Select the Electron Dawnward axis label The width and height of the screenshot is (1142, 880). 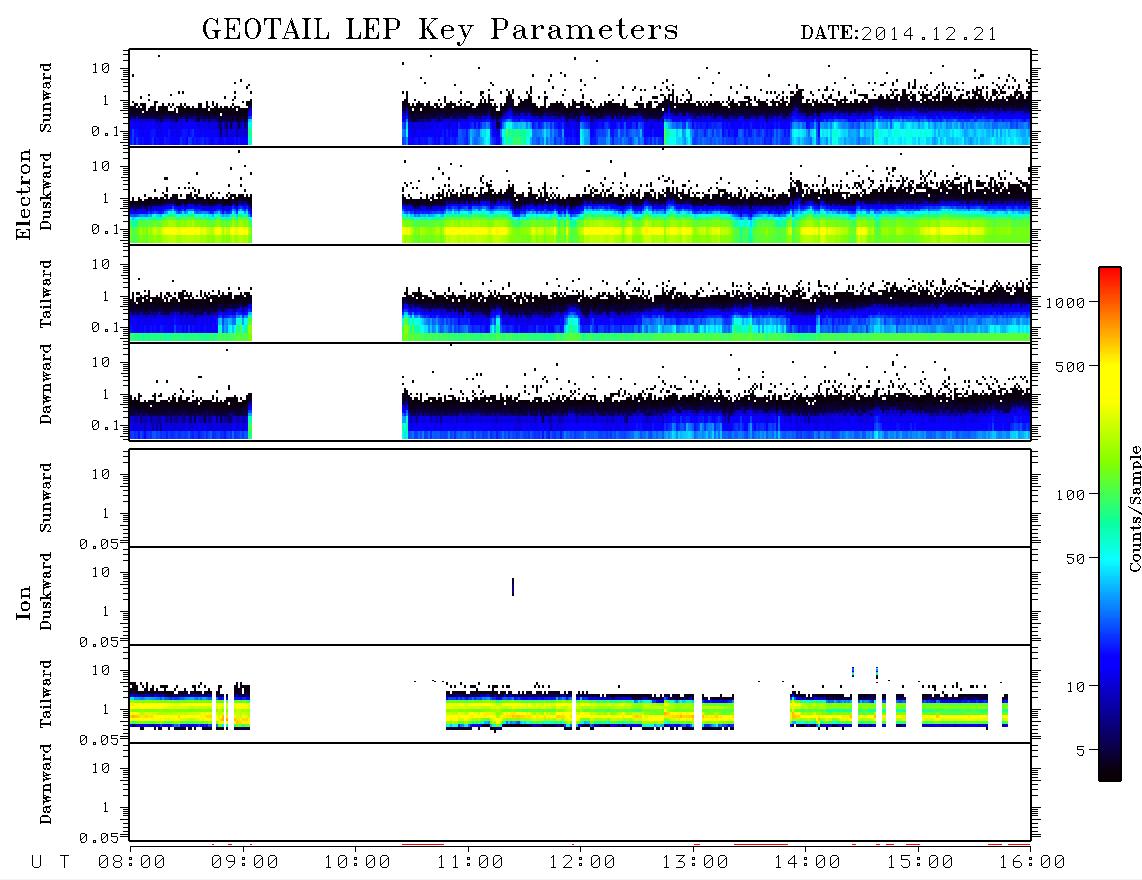point(46,384)
